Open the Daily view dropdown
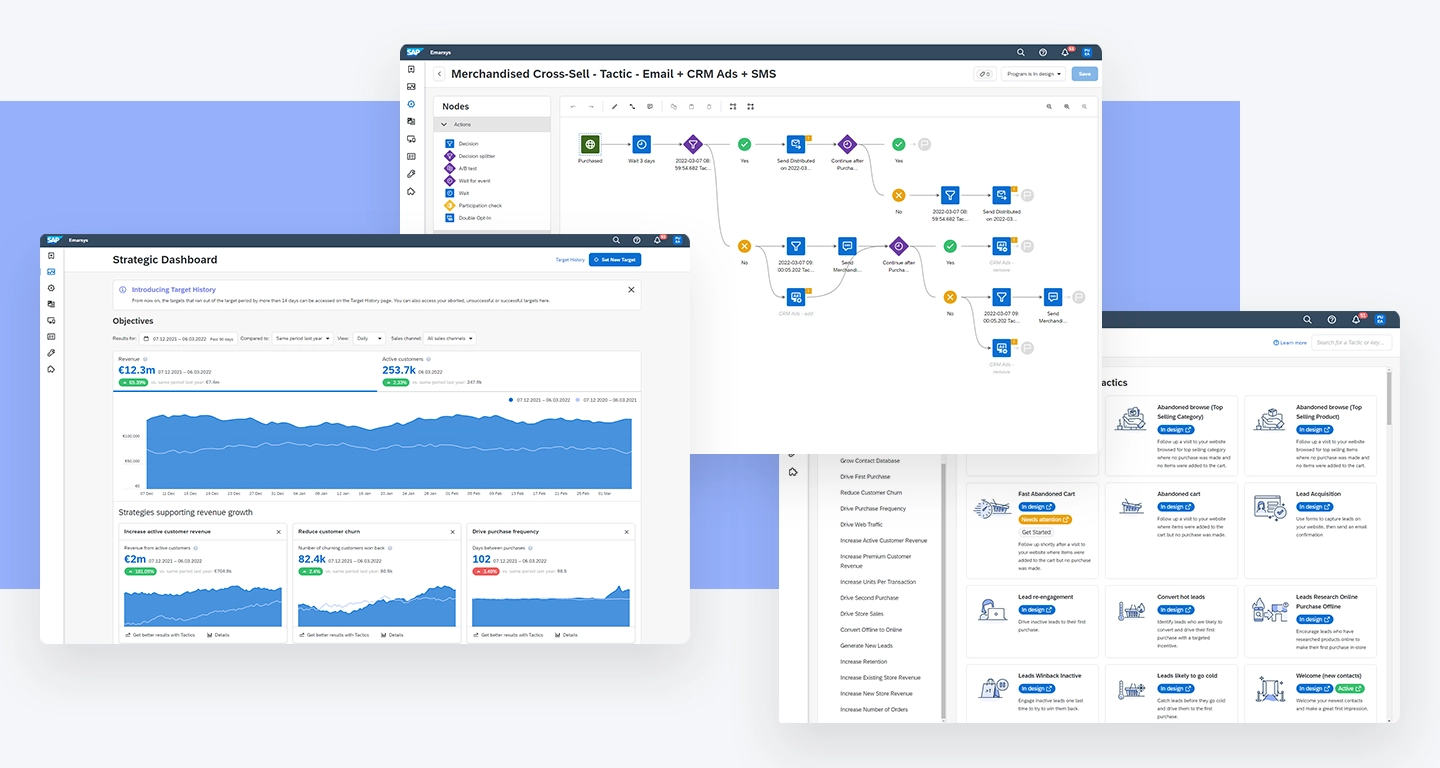Screen dimensions: 1440x768 coord(369,339)
